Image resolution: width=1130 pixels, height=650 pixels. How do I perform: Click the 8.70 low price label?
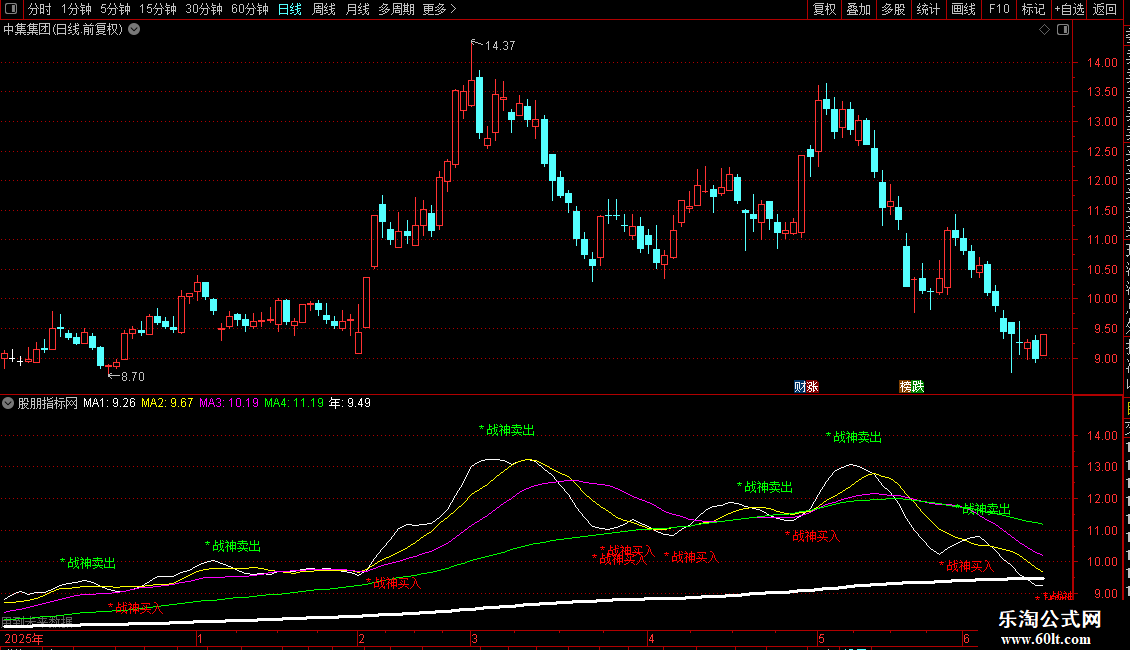click(133, 377)
